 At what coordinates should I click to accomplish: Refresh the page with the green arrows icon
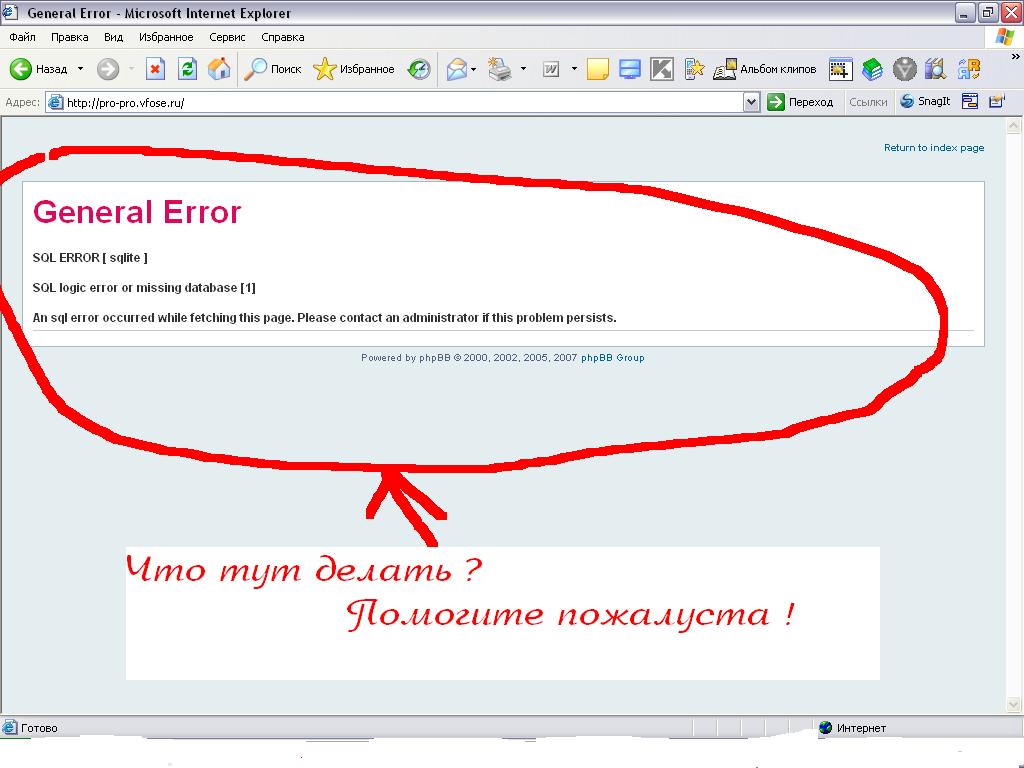click(x=187, y=69)
